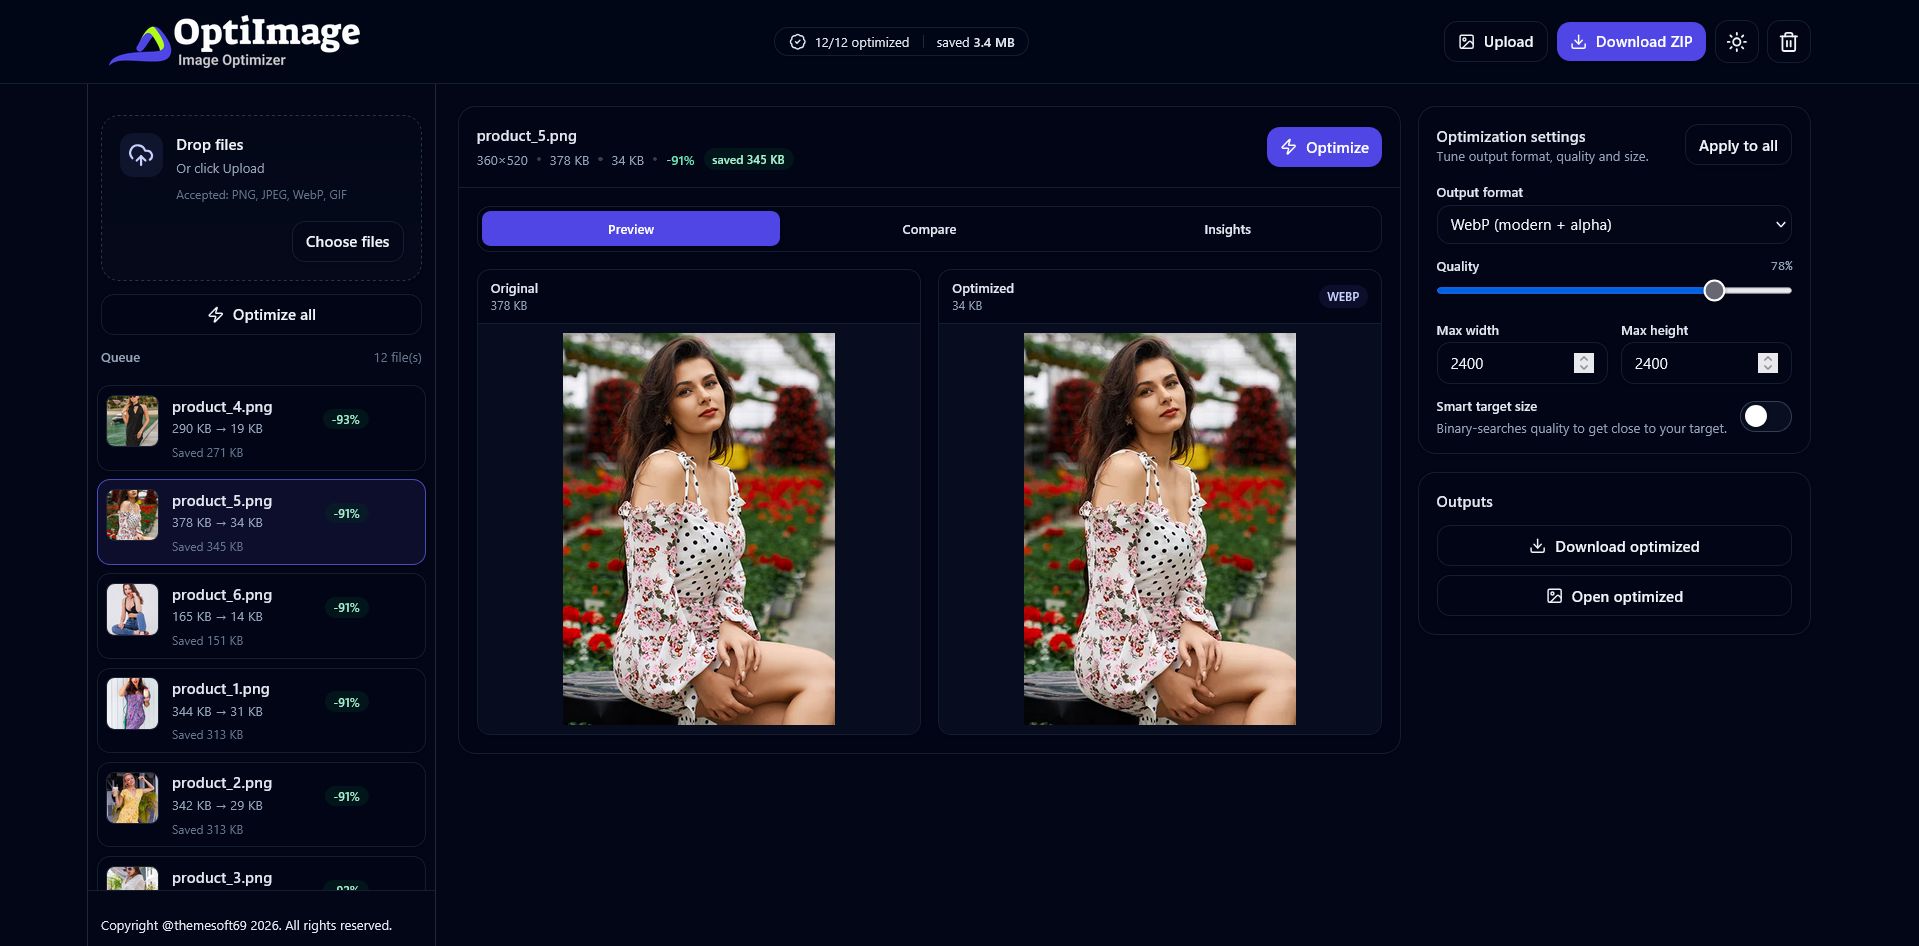1919x946 pixels.
Task: Click the trash icon to clear all
Action: (1788, 42)
